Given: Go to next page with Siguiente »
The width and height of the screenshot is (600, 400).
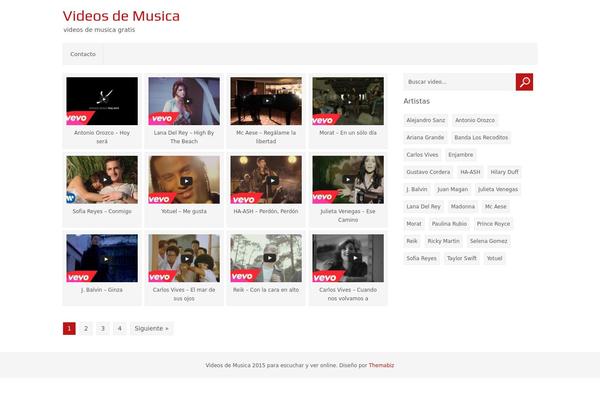Looking at the screenshot, I should [x=152, y=328].
